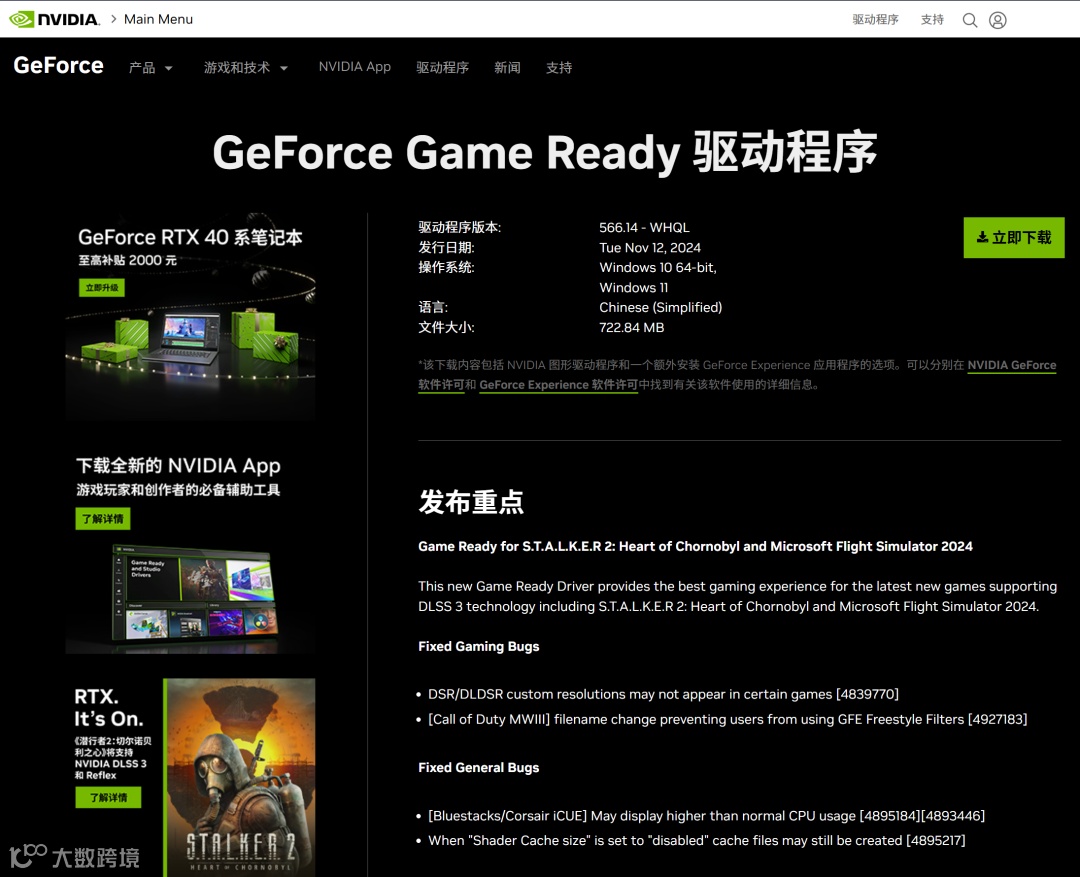Click 支持 in top utility bar
Viewport: 1080px width, 877px height.
point(932,19)
